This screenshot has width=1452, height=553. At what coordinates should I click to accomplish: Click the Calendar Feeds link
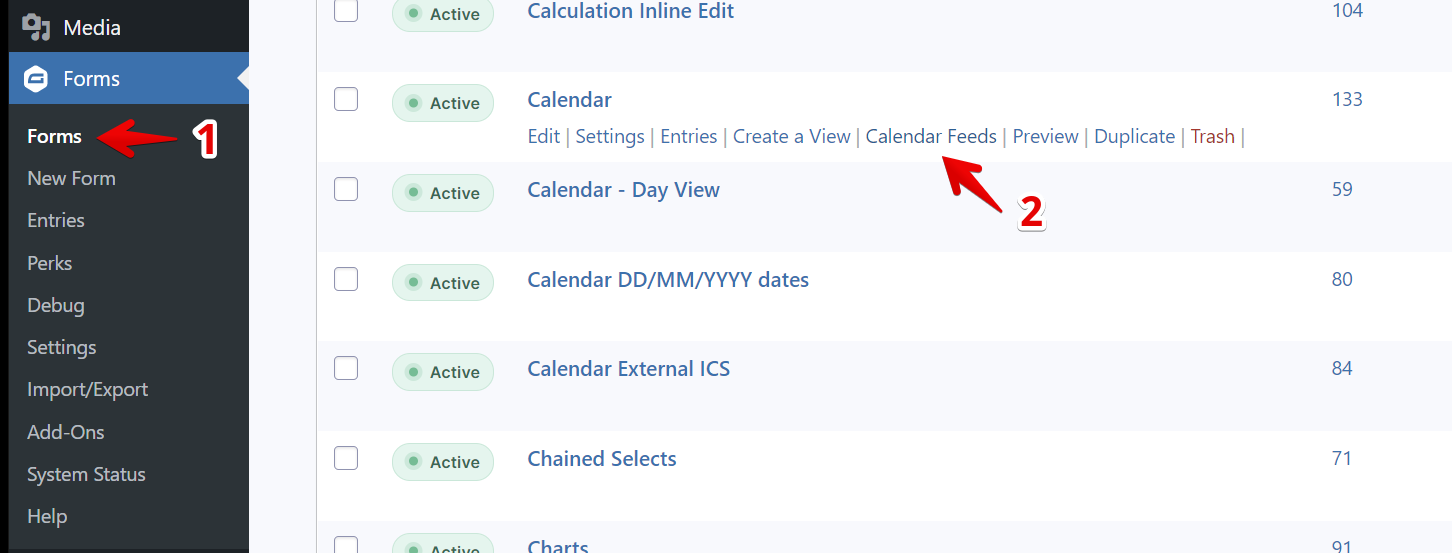point(931,136)
